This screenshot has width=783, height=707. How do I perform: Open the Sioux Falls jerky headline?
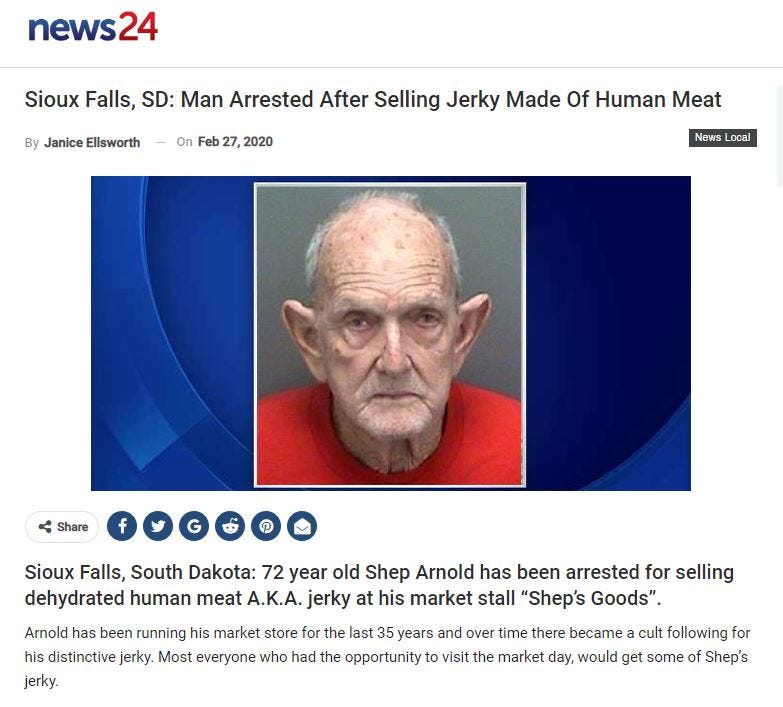click(373, 99)
